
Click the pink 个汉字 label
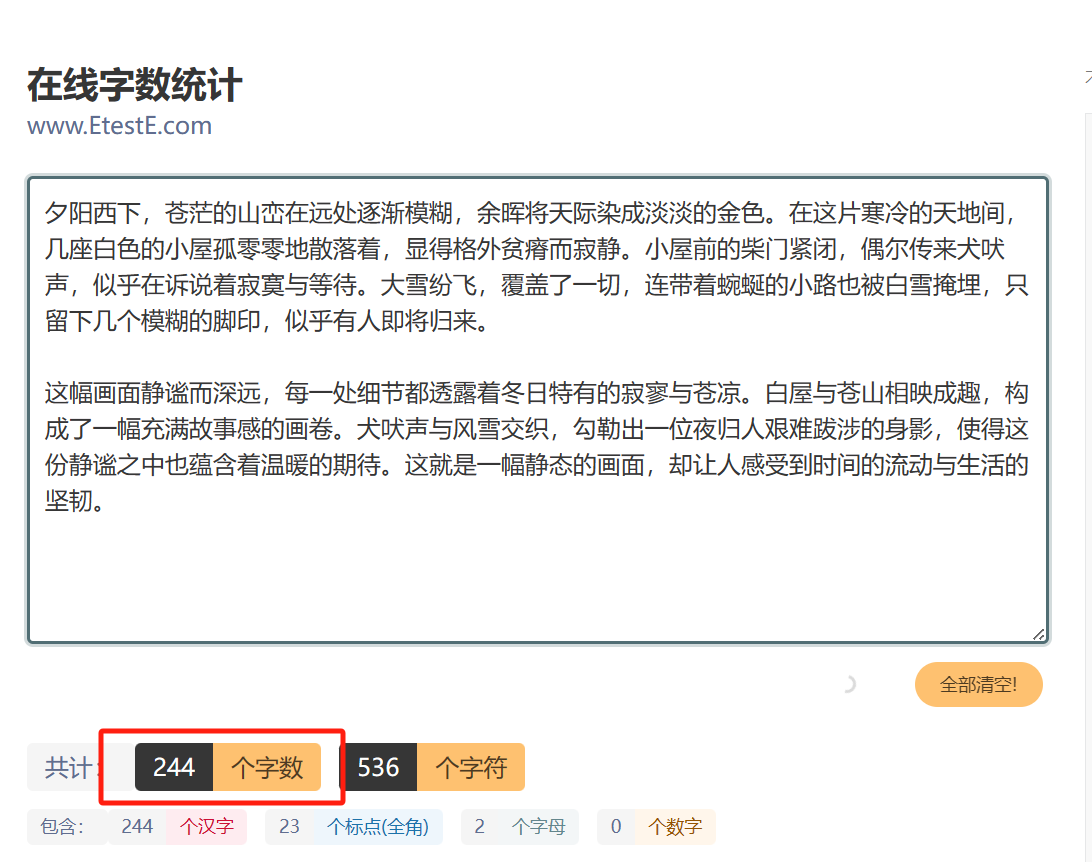pyautogui.click(x=205, y=827)
